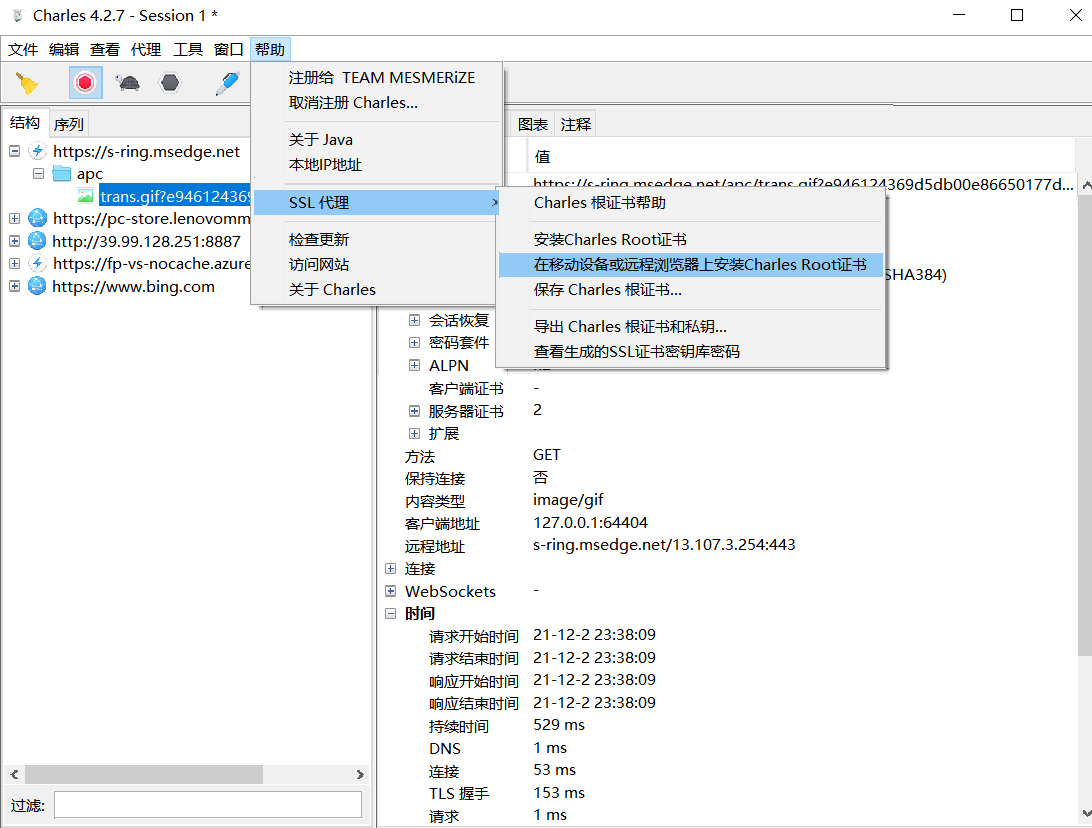1092x828 pixels.
Task: Click the 127.0.0.1:64404 client address value
Action: [x=591, y=523]
